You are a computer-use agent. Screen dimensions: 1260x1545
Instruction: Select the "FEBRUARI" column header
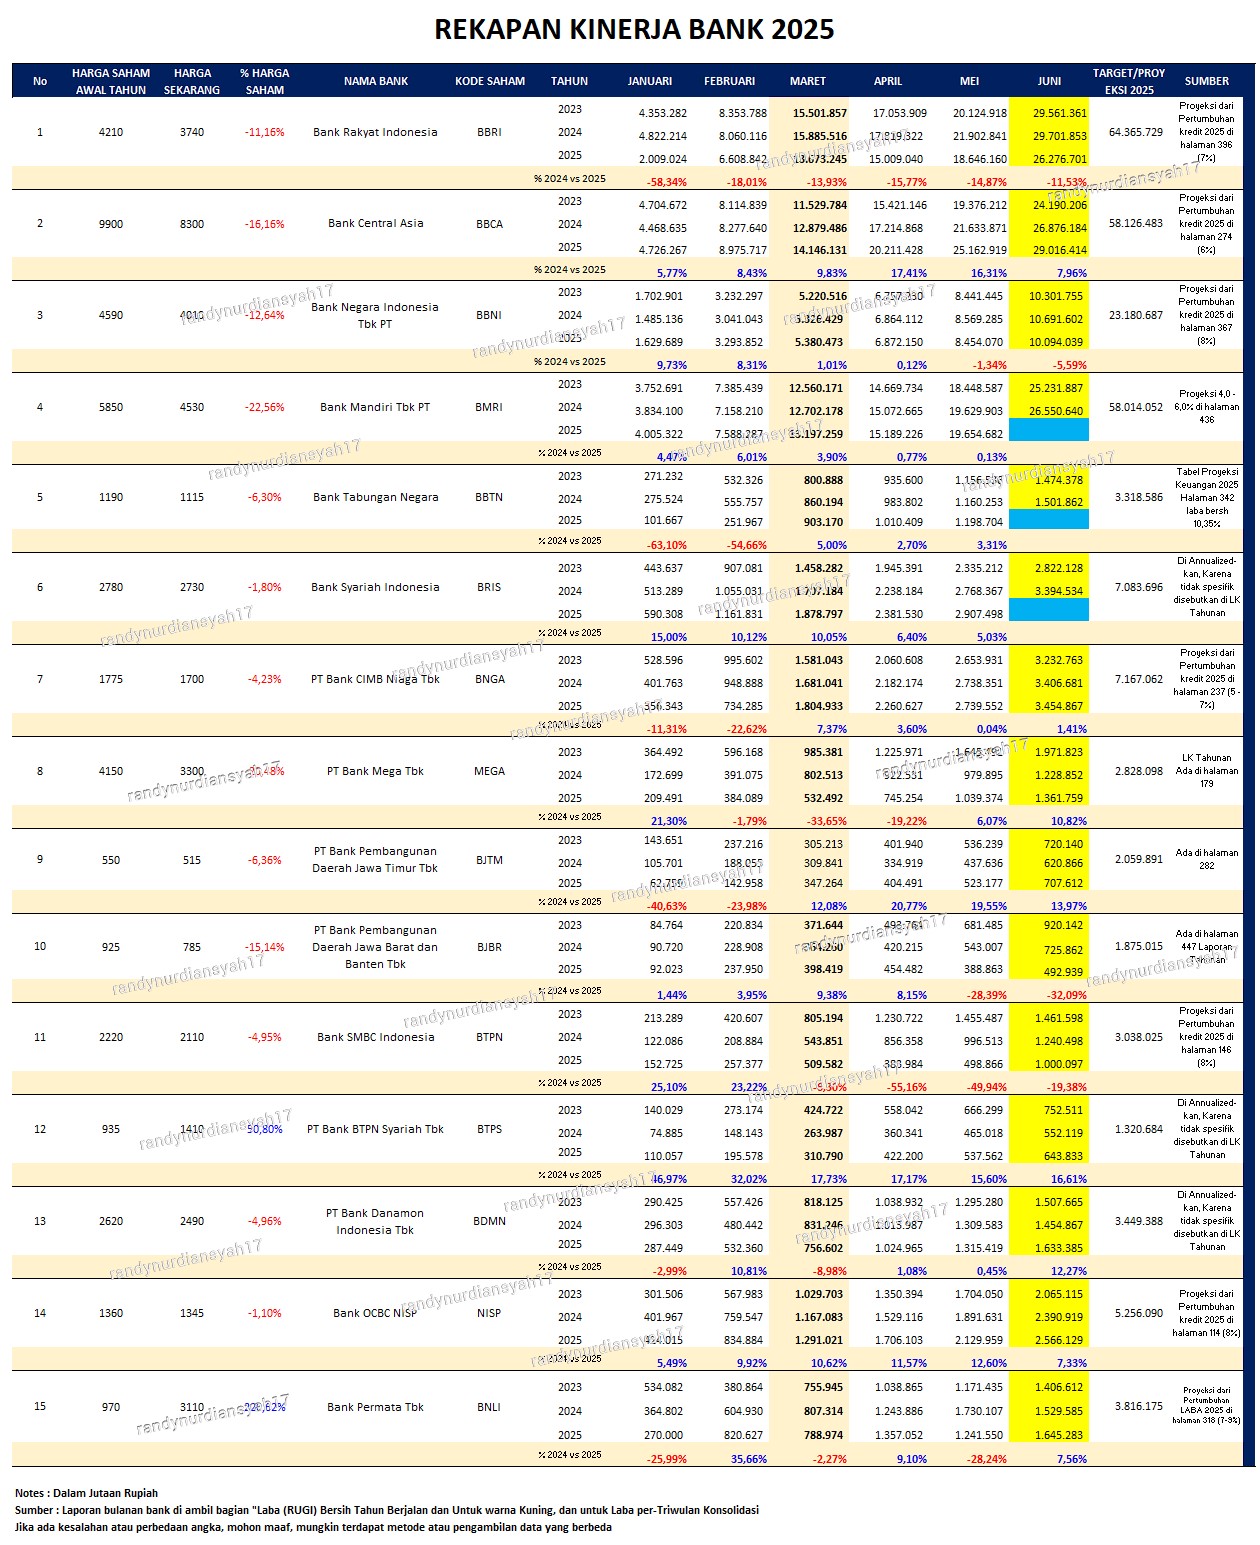[730, 81]
